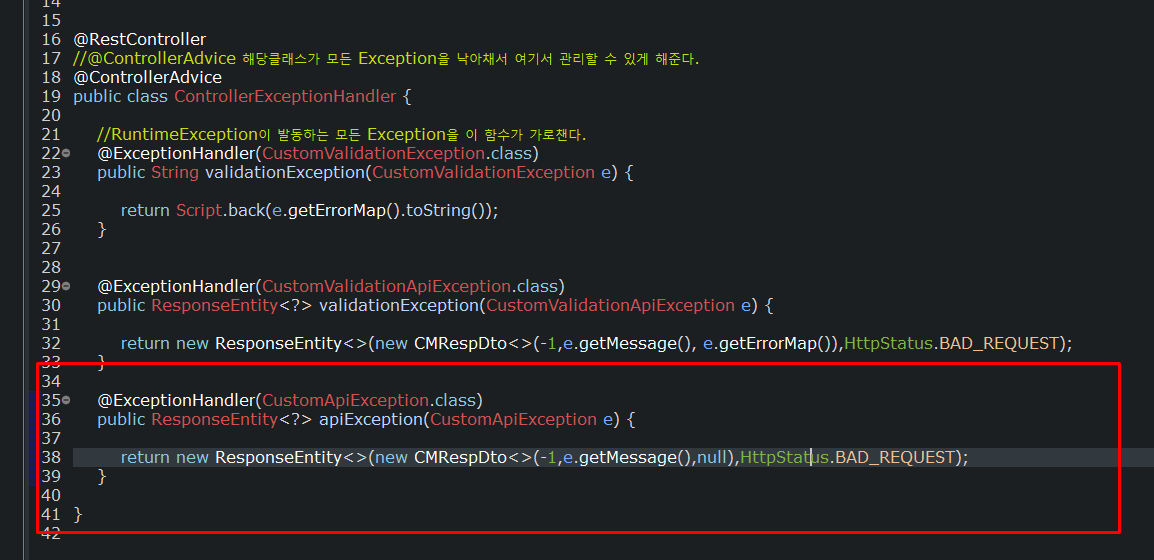Click CustomValidationException.class in the line 22 annotation

(397, 154)
